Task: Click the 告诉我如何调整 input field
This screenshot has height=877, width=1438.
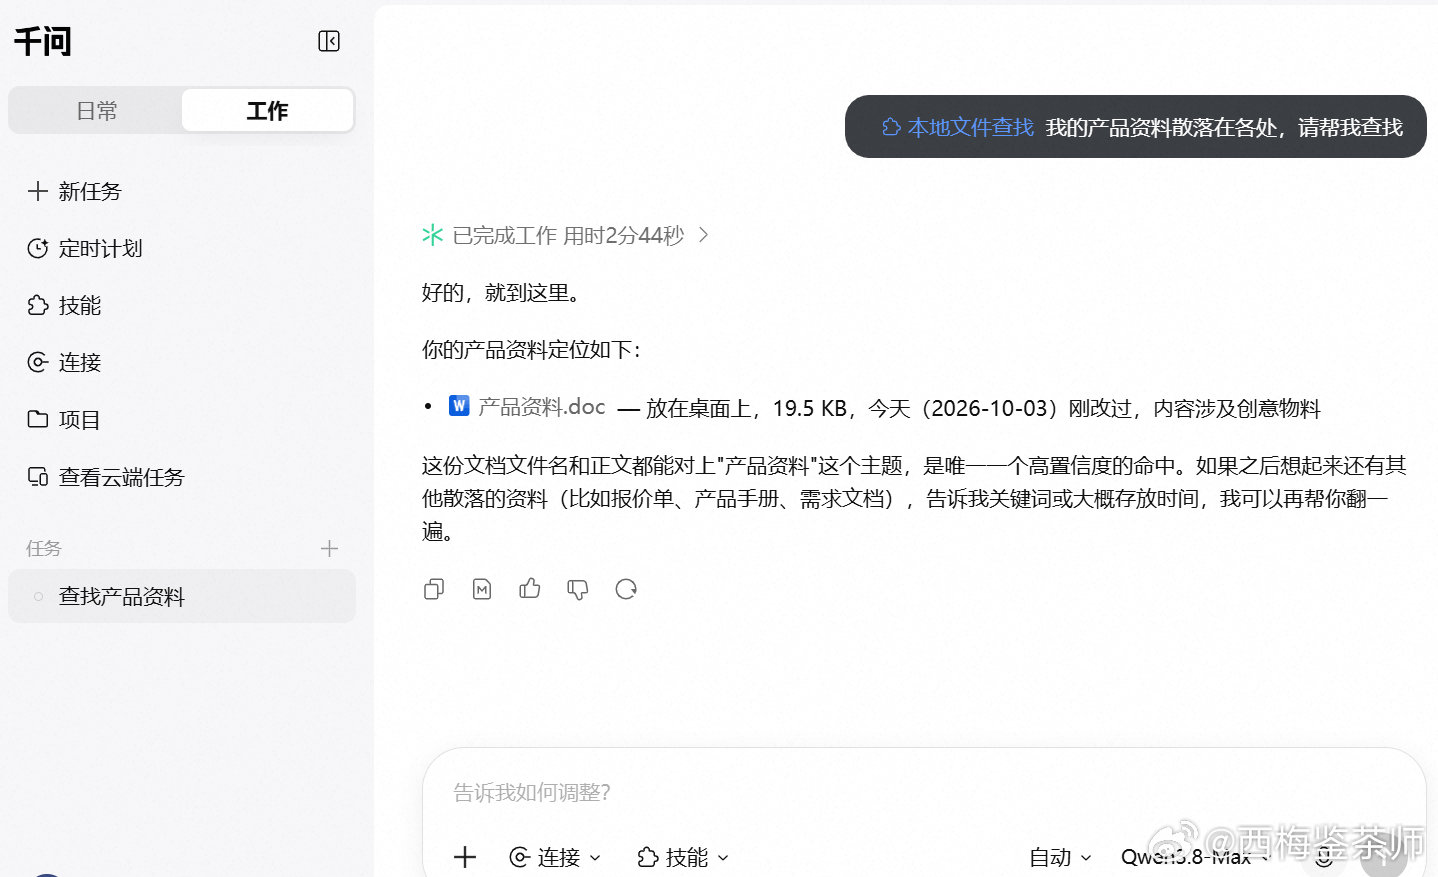Action: click(924, 792)
